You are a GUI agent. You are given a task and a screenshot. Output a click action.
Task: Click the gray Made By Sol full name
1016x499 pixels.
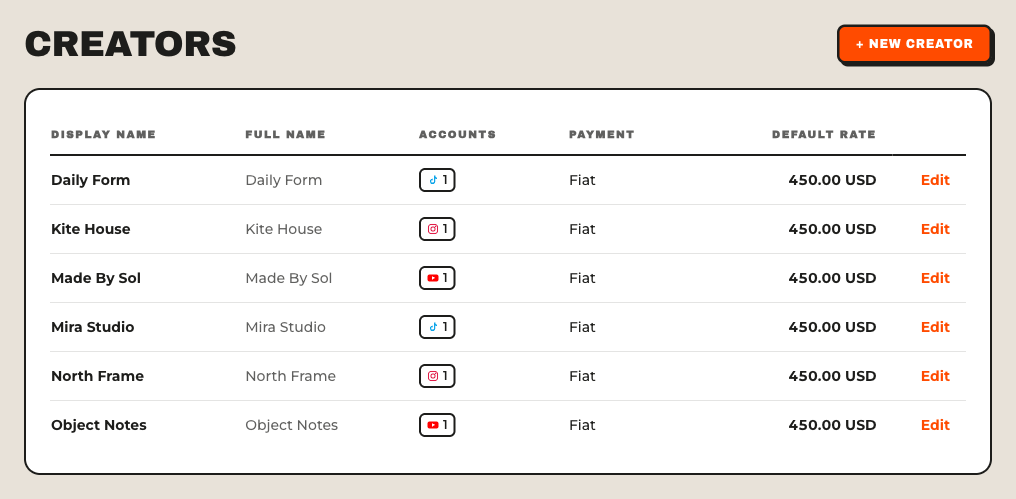click(288, 278)
